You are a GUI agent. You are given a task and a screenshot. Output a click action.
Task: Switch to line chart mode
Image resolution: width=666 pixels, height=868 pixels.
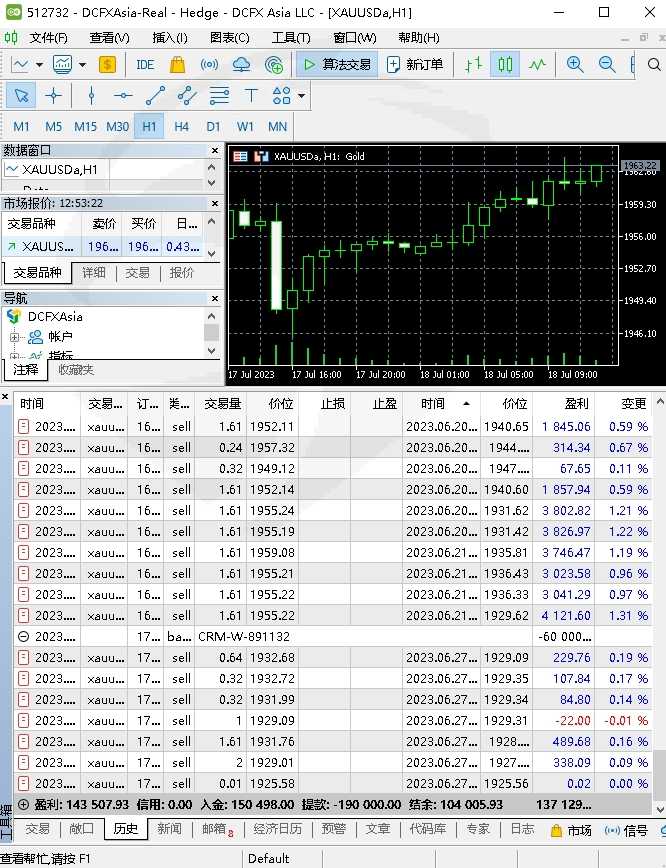(x=537, y=65)
